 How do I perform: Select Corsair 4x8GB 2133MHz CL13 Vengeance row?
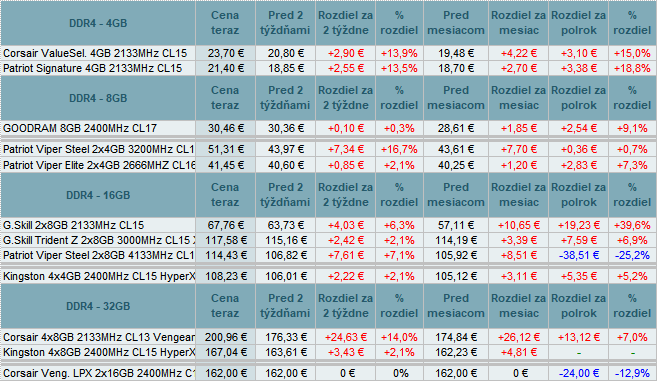point(328,337)
